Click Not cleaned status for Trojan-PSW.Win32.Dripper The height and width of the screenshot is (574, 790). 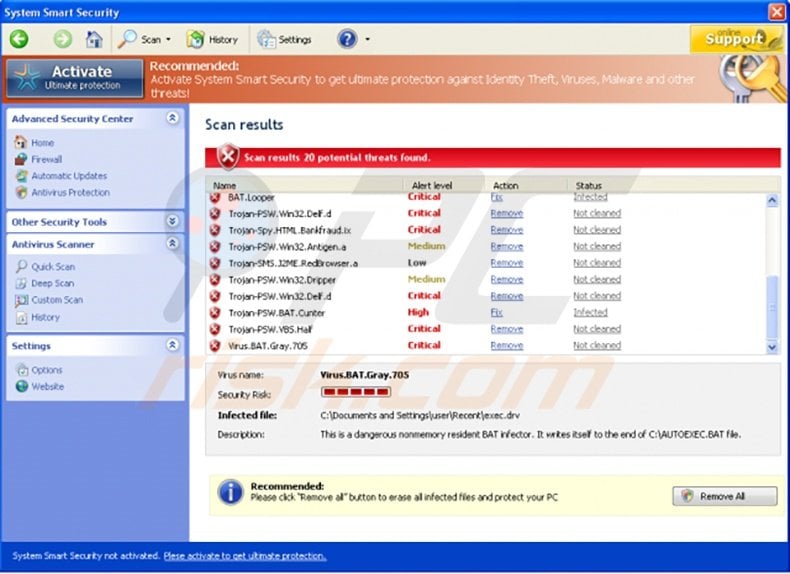coord(597,279)
